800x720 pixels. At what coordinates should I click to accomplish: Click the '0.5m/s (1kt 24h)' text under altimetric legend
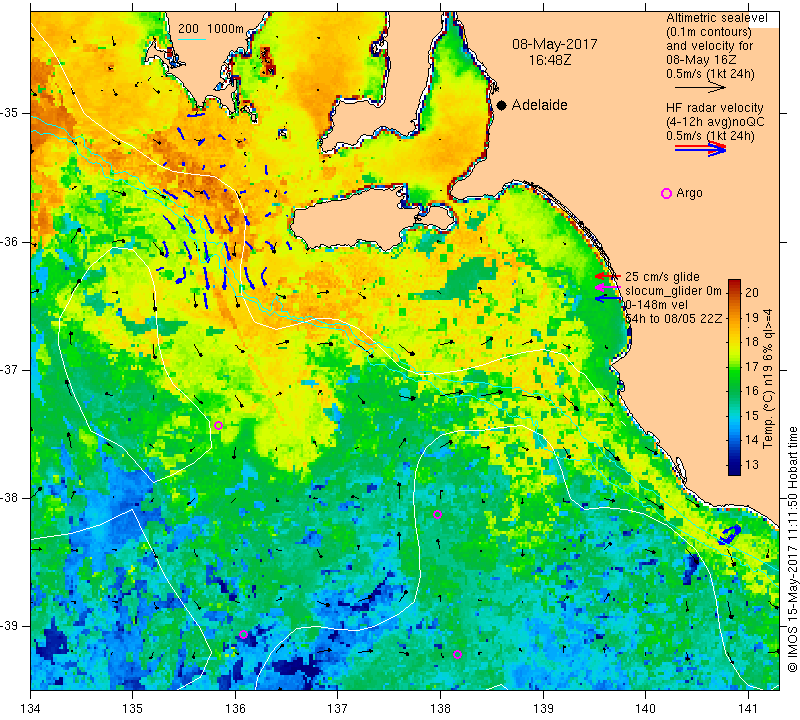710,74
